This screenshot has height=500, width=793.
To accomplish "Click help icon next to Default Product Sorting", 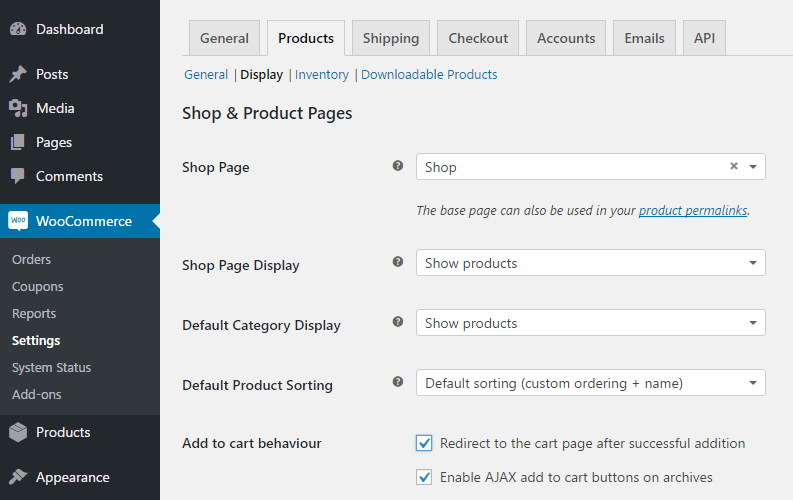I will tap(398, 382).
